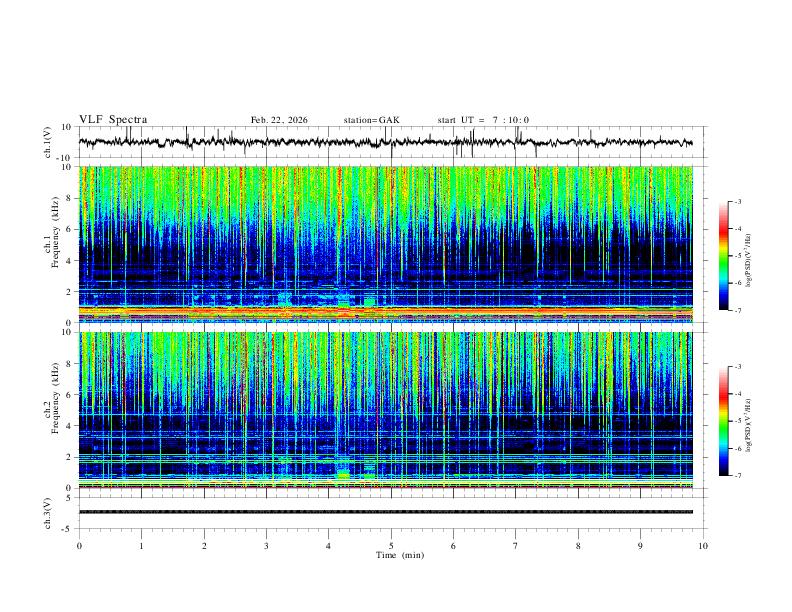Click time axis tick label '1'
The image size is (792, 612).
point(141,546)
